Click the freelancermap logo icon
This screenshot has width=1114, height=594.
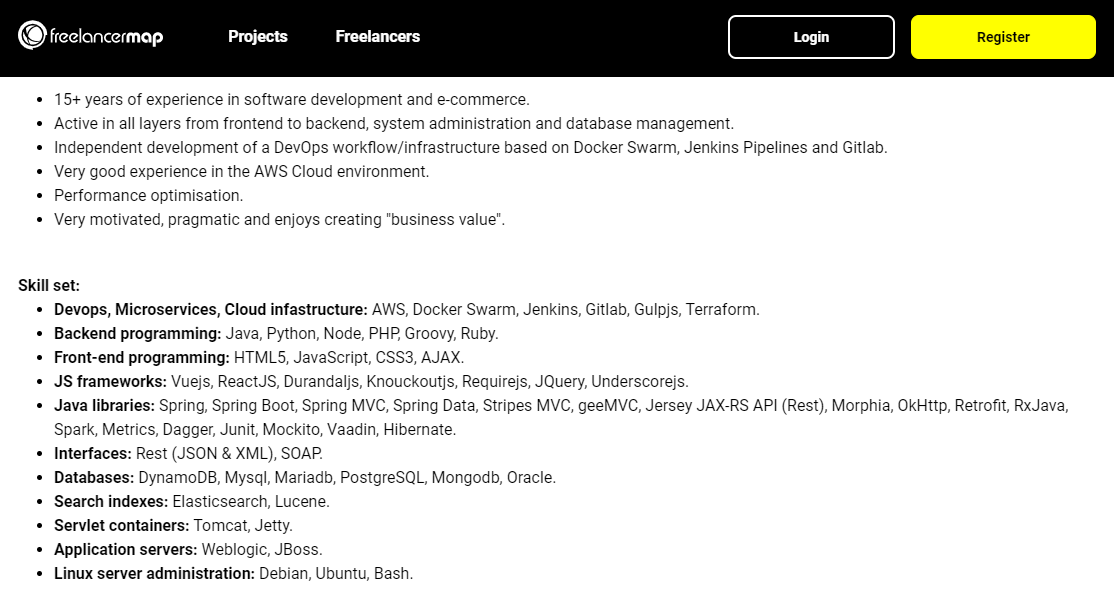(32, 37)
